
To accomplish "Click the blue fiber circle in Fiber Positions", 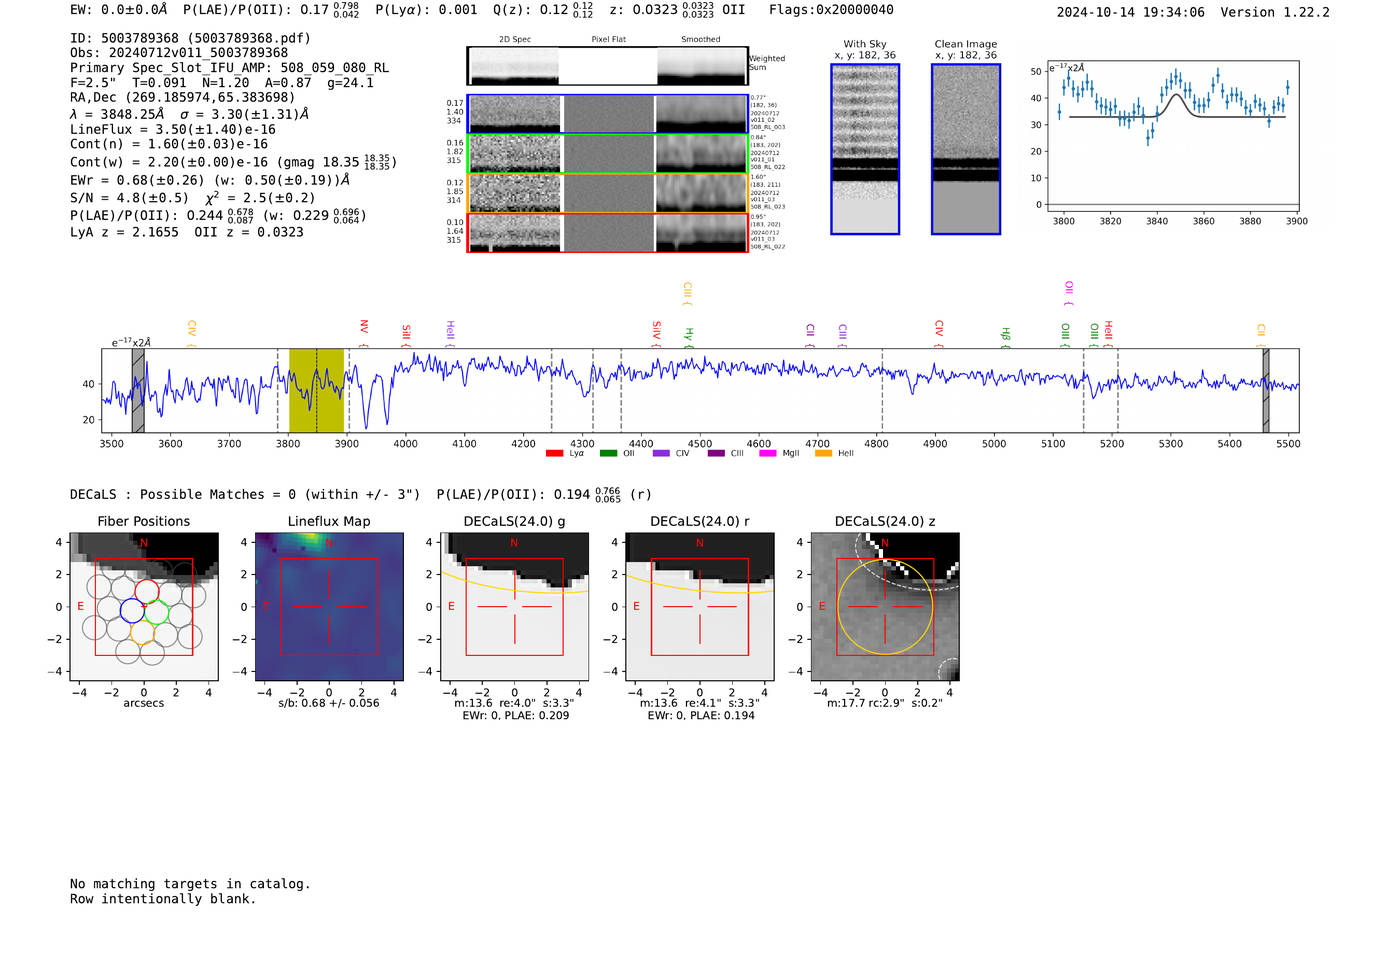I will coord(132,610).
